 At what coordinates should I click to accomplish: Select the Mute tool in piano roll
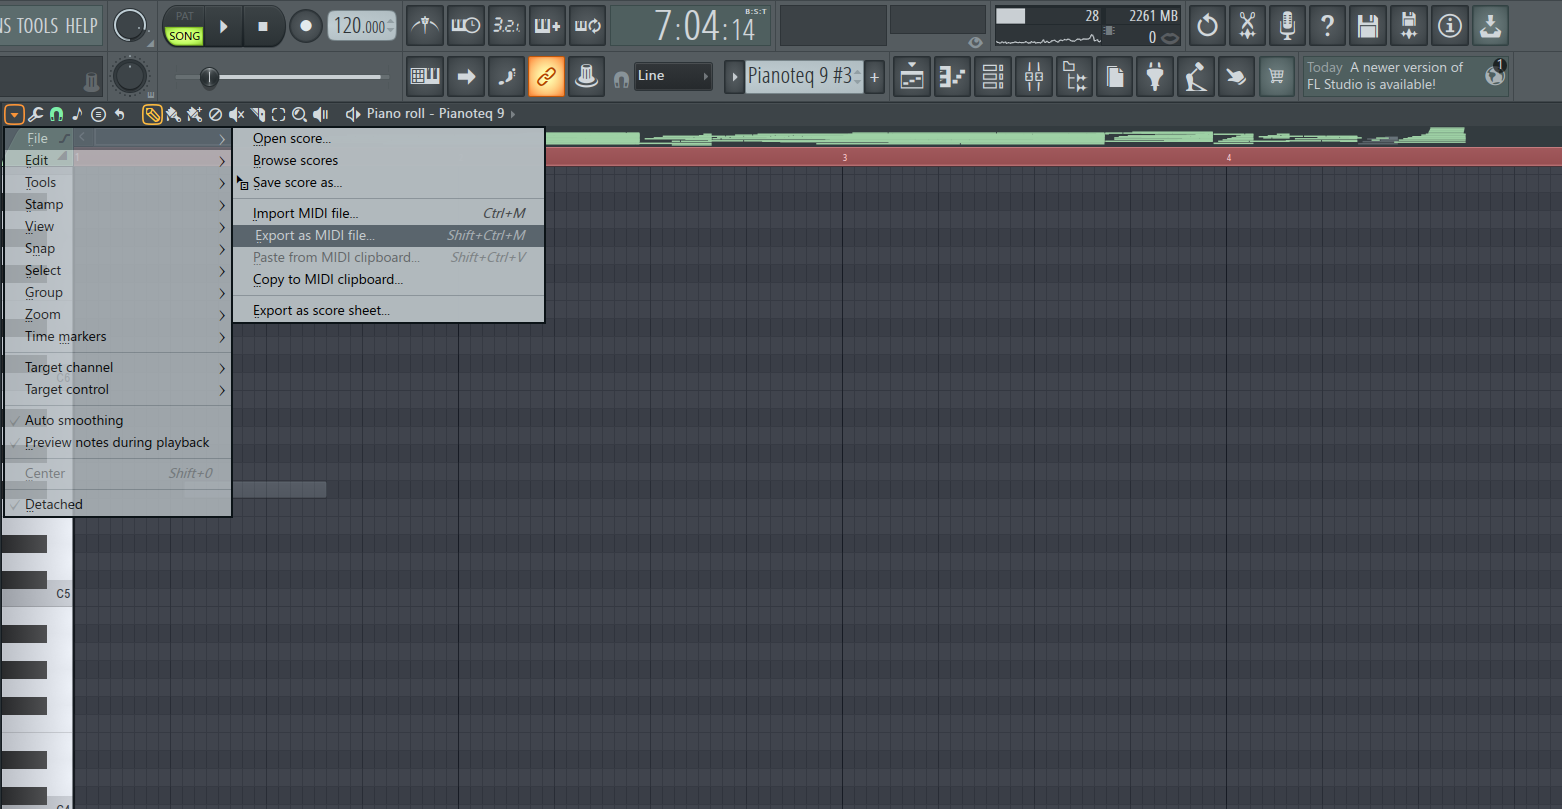[x=236, y=114]
